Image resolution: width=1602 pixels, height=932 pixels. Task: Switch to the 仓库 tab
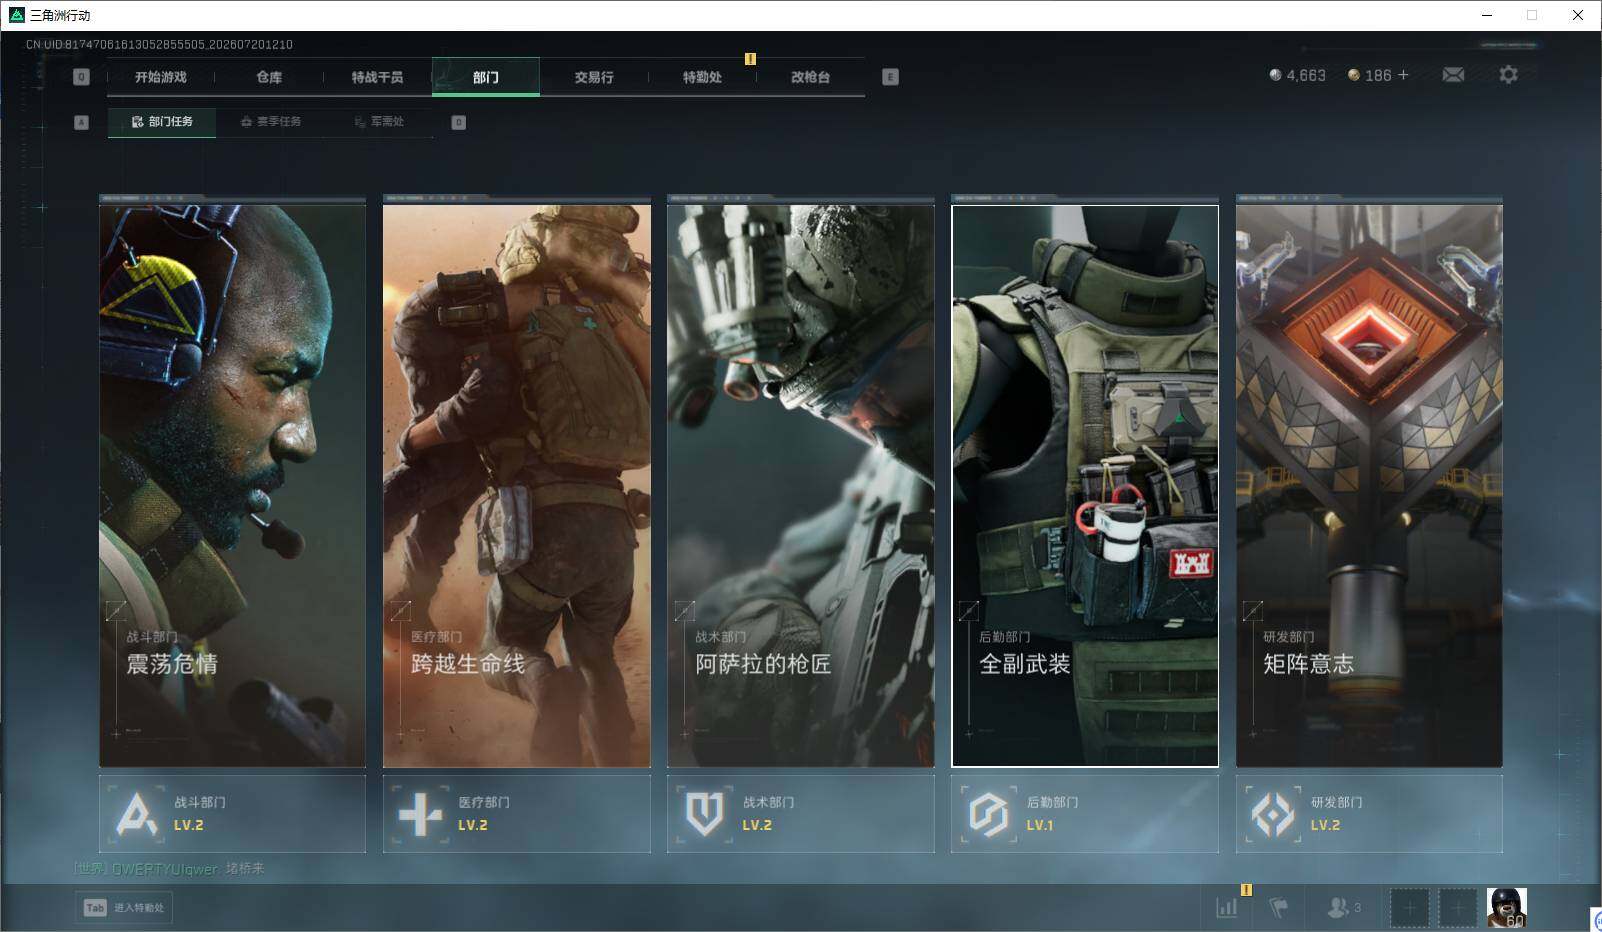[269, 77]
